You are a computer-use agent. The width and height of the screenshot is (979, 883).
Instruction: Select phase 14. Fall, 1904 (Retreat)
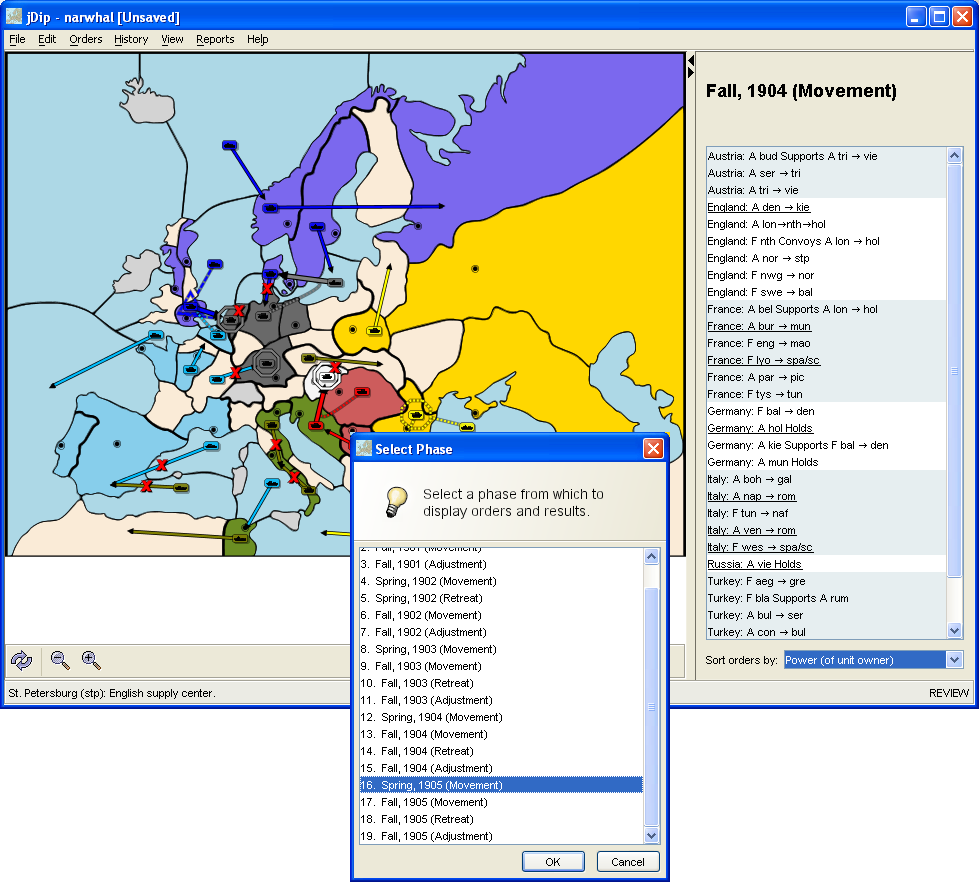point(501,751)
